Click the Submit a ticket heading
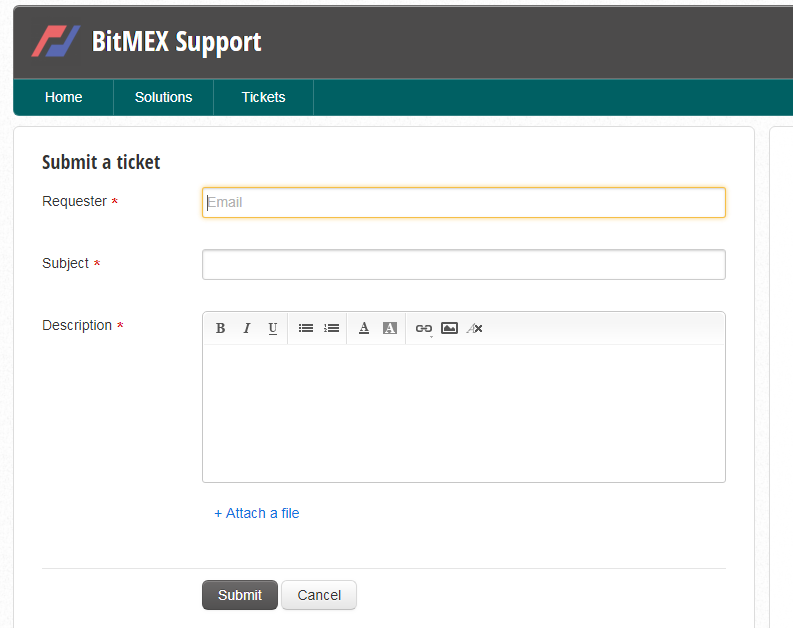Screen dimensions: 793x628 pos(101,162)
